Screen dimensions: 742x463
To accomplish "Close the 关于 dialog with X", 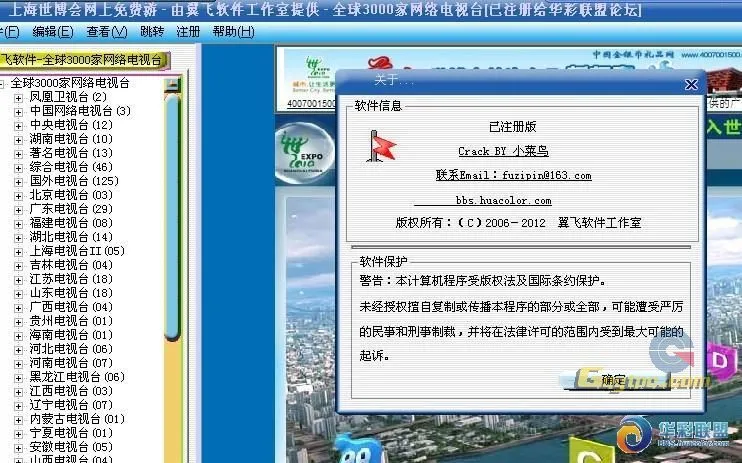I will tap(691, 85).
